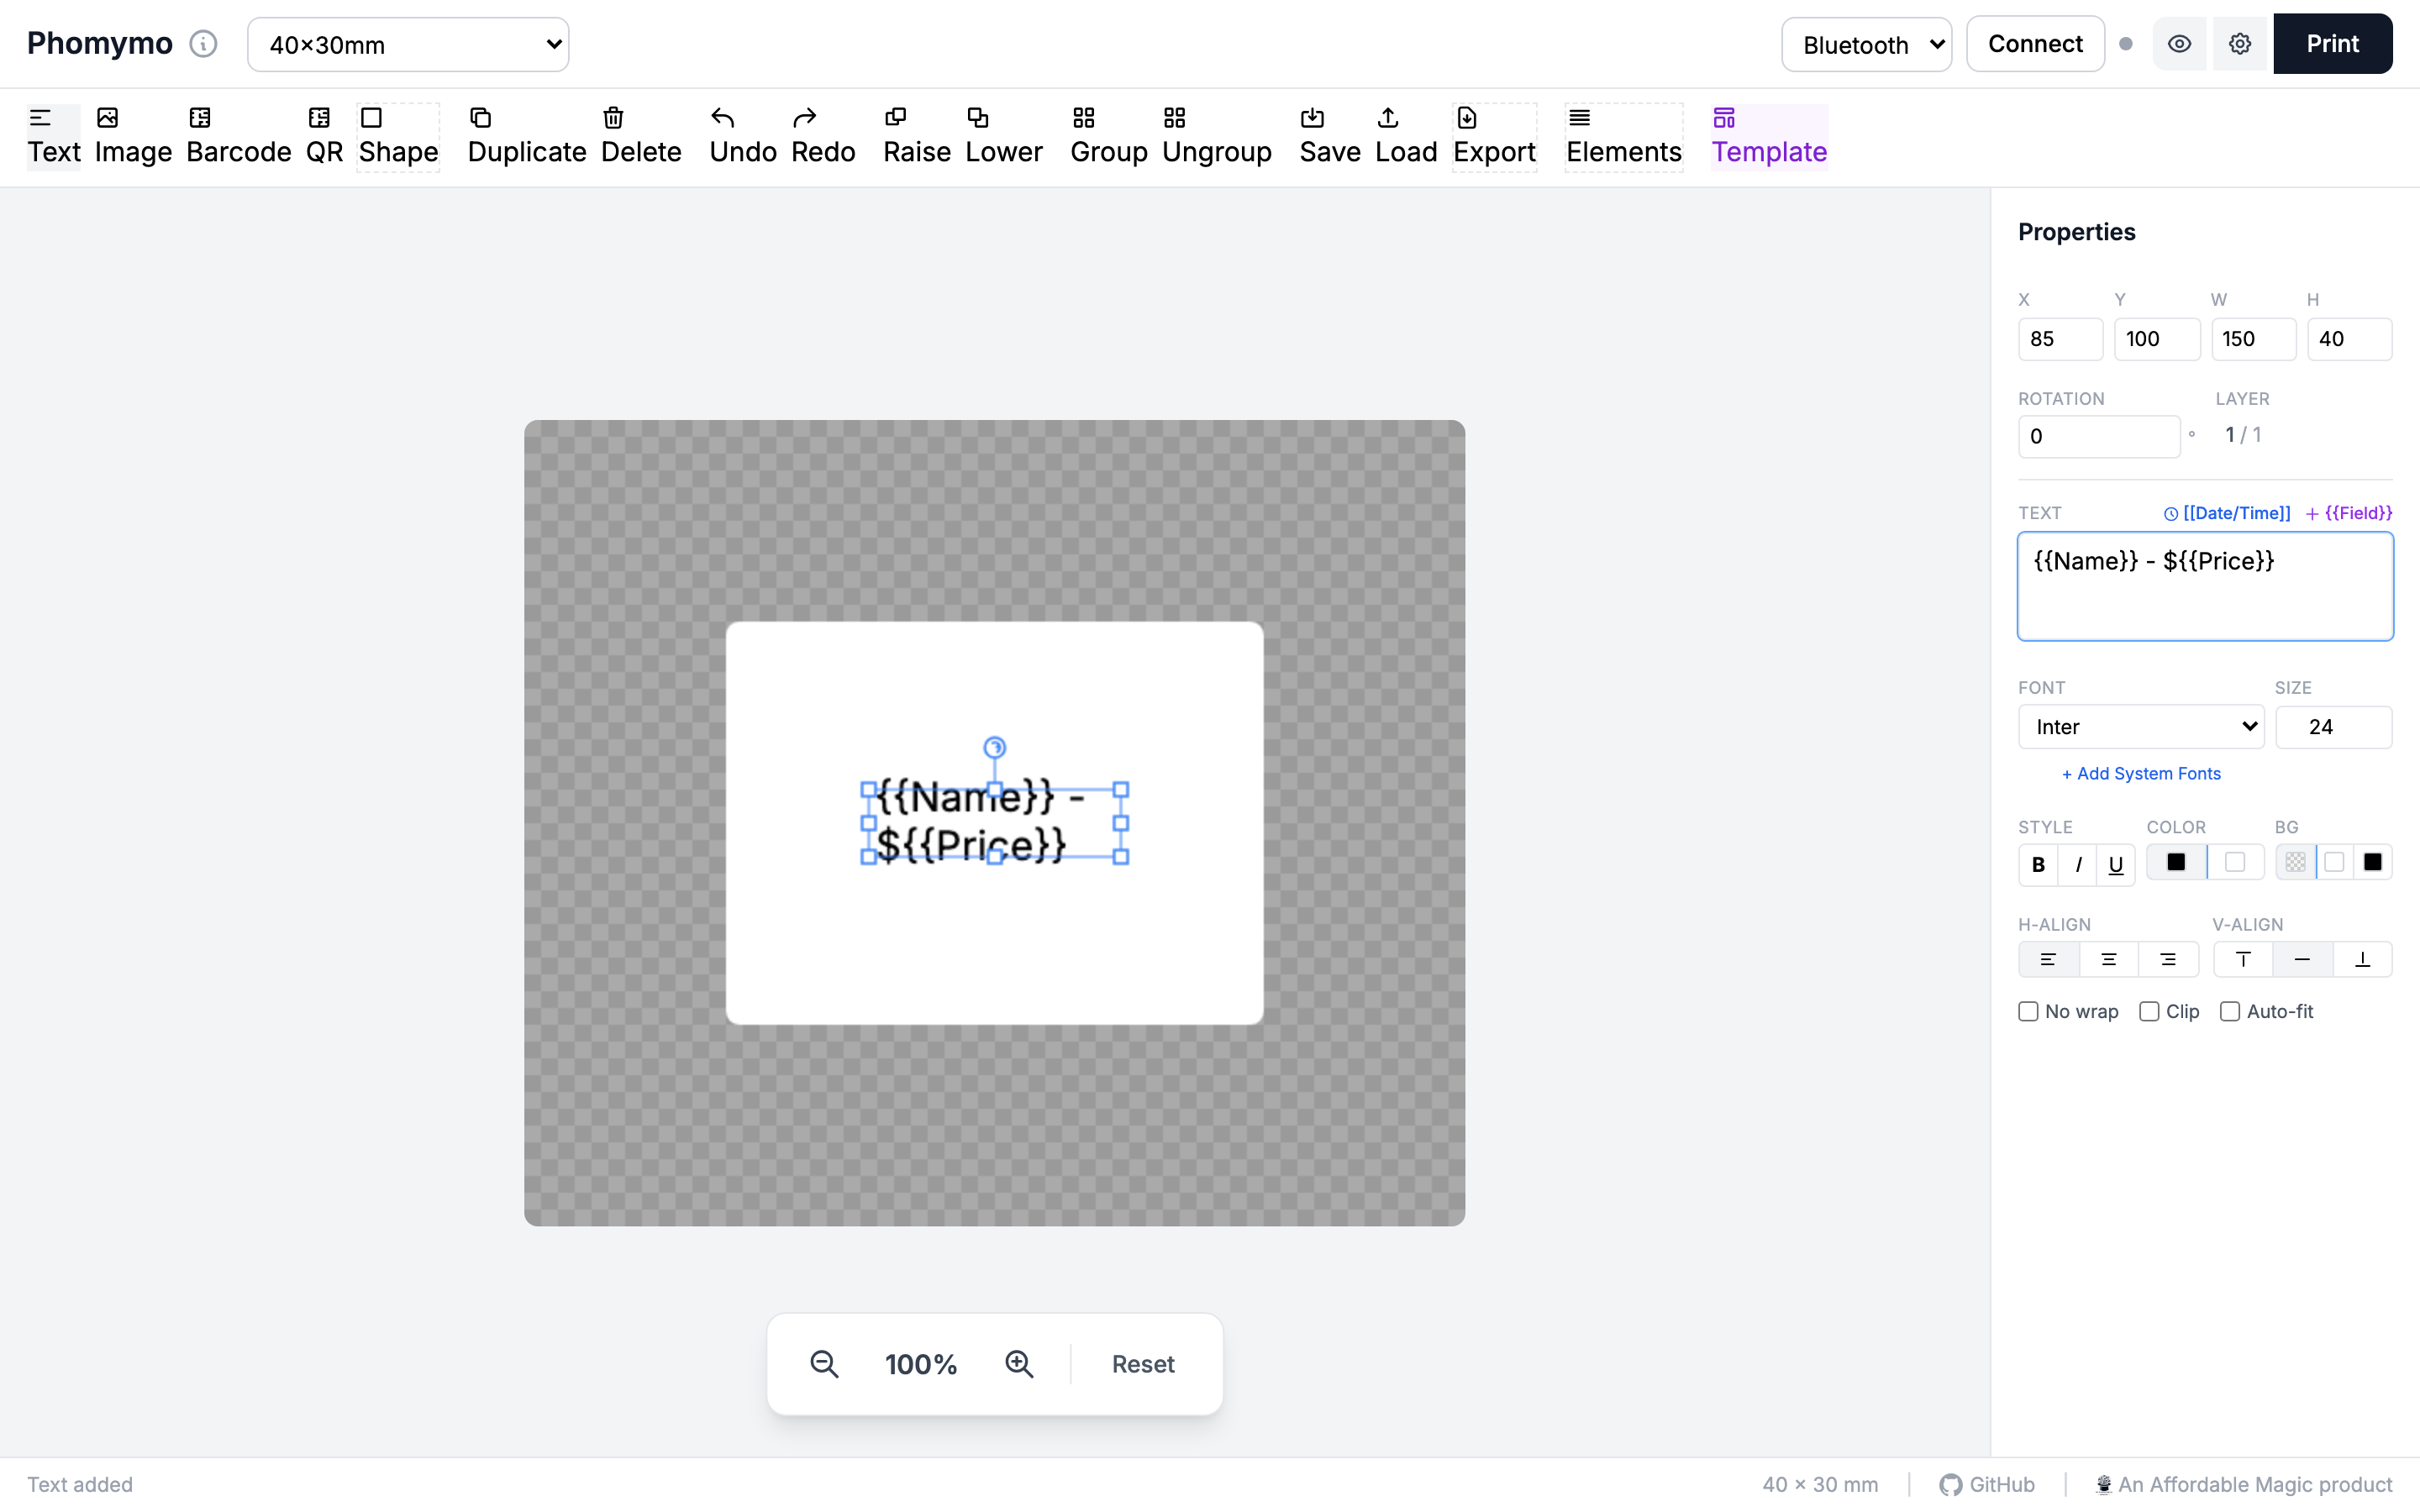Delete the selected element
The image size is (2420, 1512).
tap(641, 135)
